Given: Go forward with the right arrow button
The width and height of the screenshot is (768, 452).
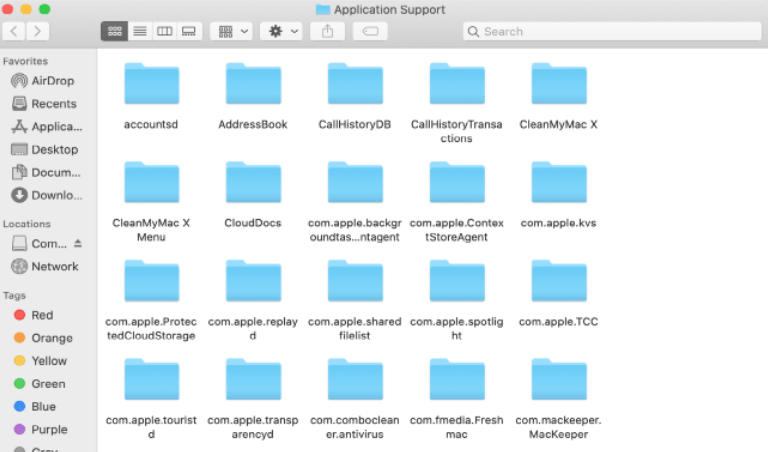Looking at the screenshot, I should click(x=37, y=31).
